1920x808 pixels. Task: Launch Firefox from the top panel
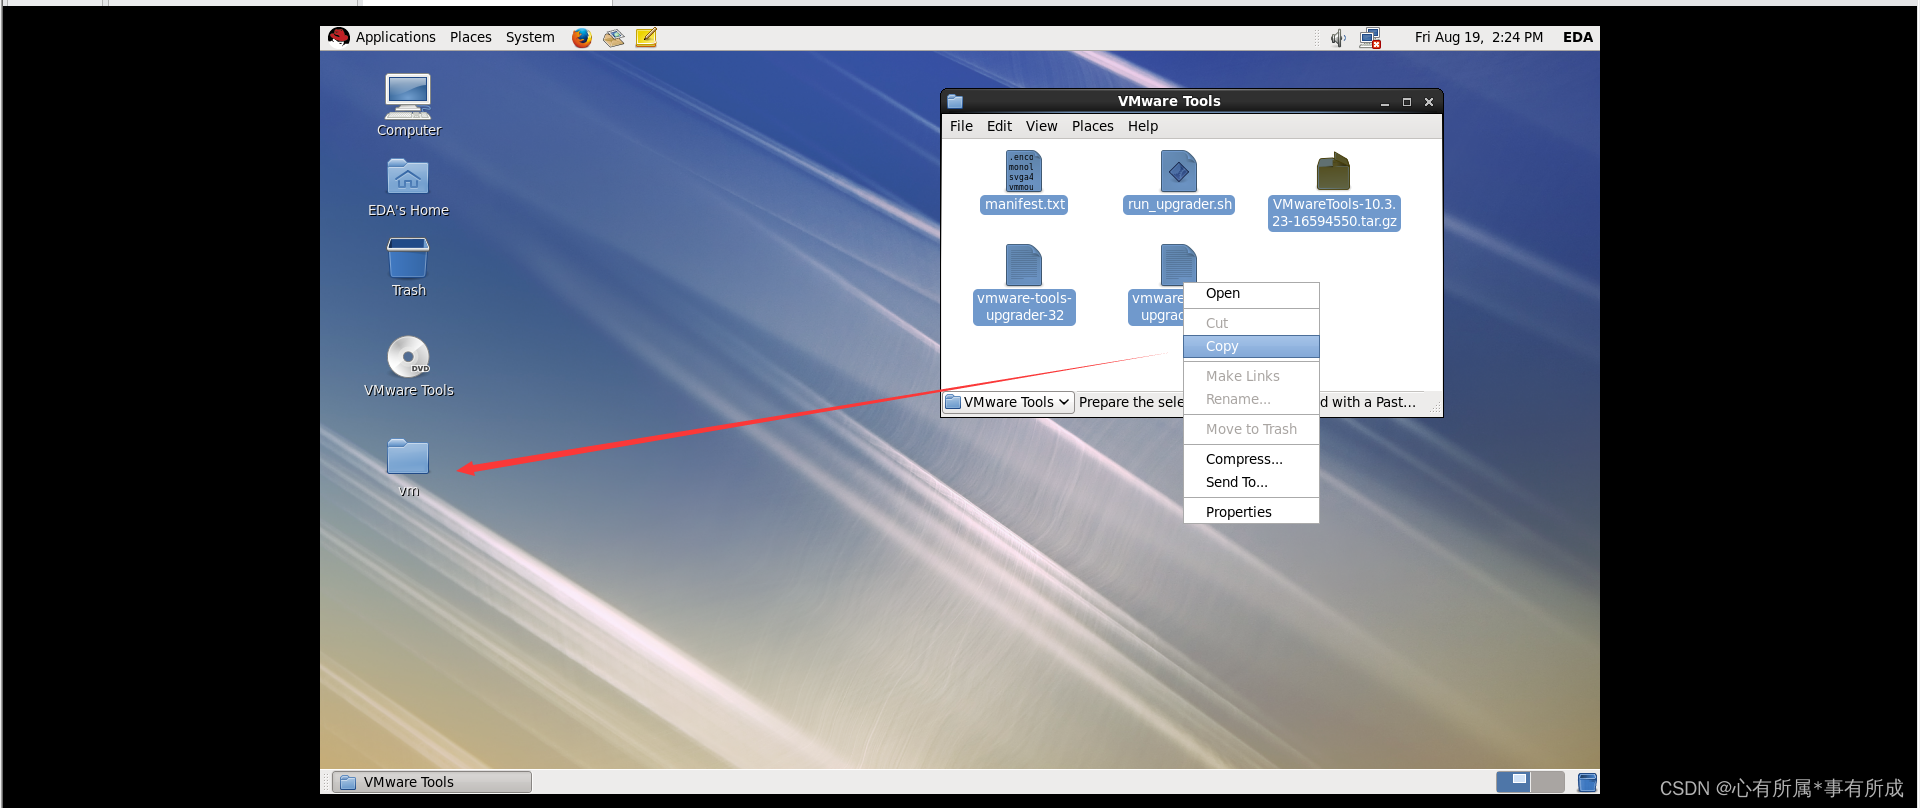(582, 38)
